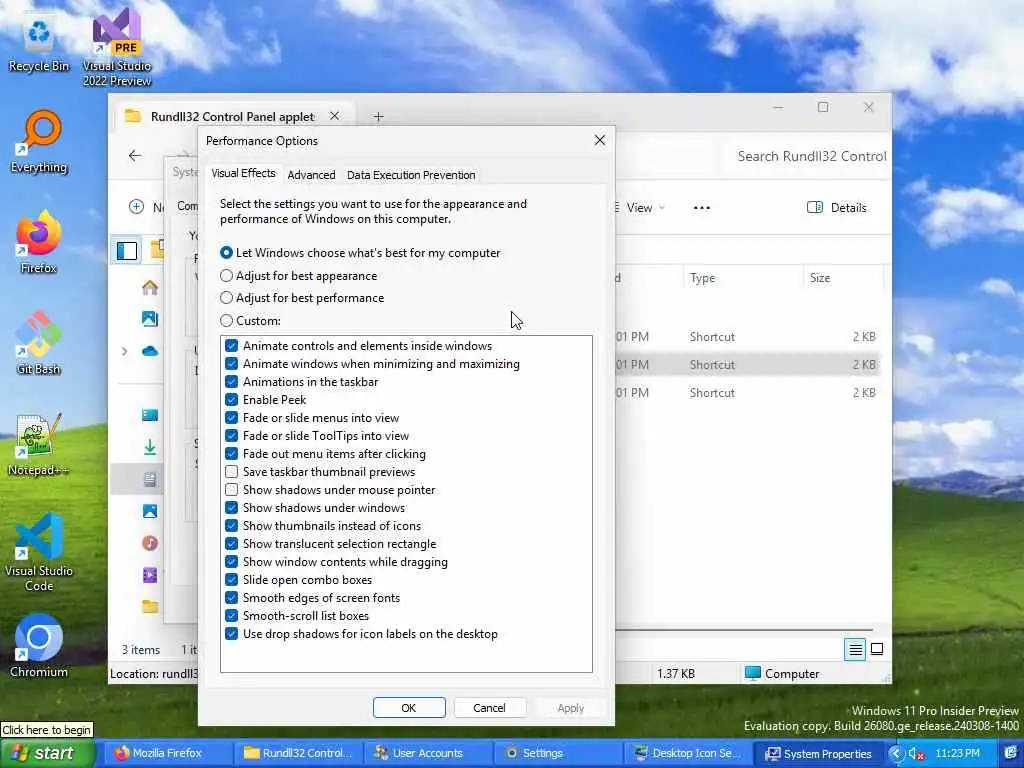Select Let Windows choose what's best option
Viewport: 1024px width, 768px height.
coord(360,253)
